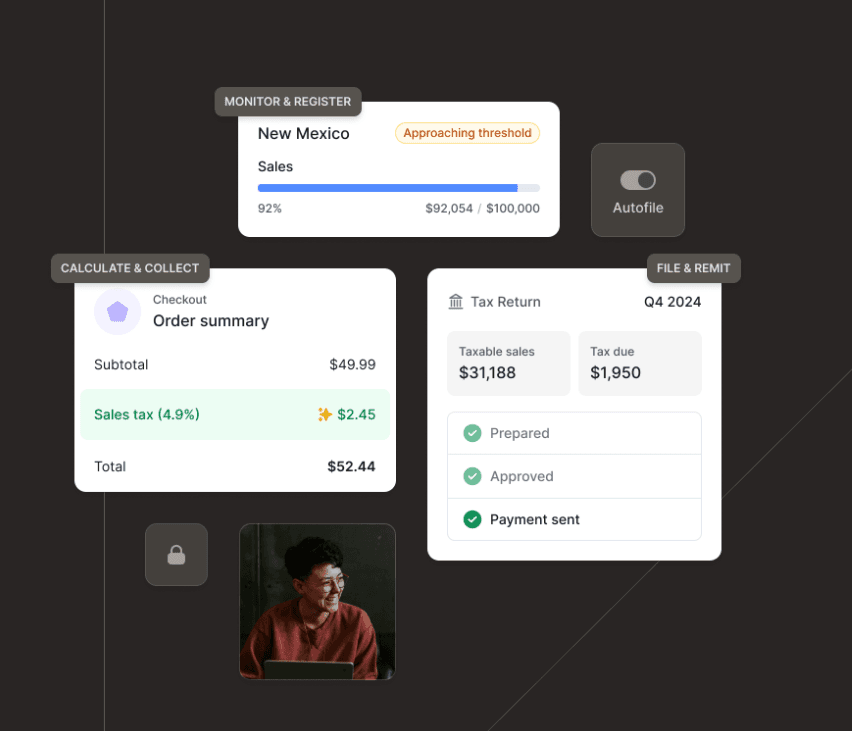The width and height of the screenshot is (852, 731).
Task: Toggle the Autofile switch
Action: tap(637, 180)
